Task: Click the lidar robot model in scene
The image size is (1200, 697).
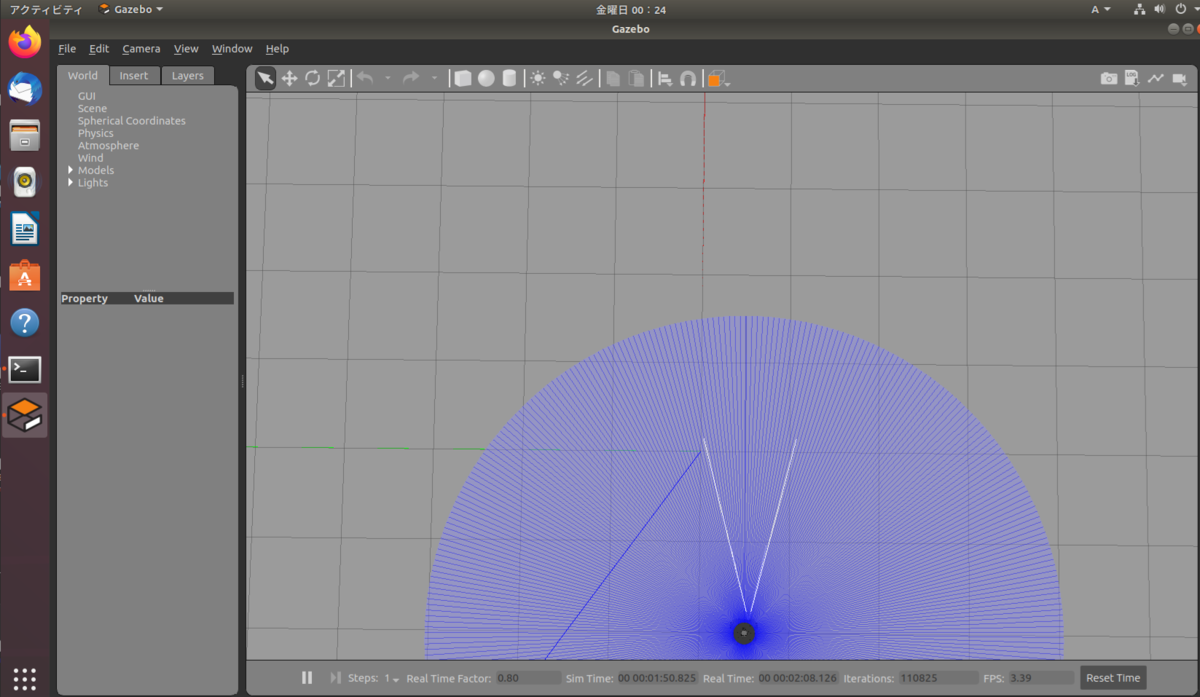Action: point(744,633)
